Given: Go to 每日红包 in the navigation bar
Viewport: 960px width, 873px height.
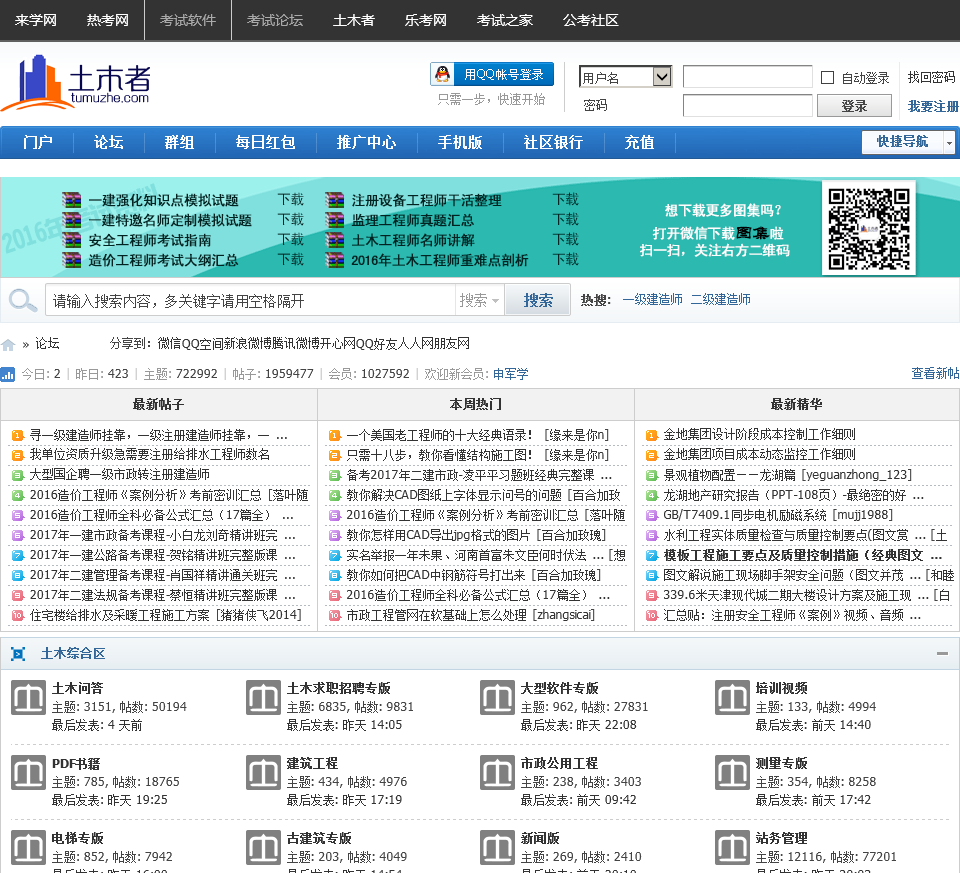Looking at the screenshot, I should click(265, 142).
